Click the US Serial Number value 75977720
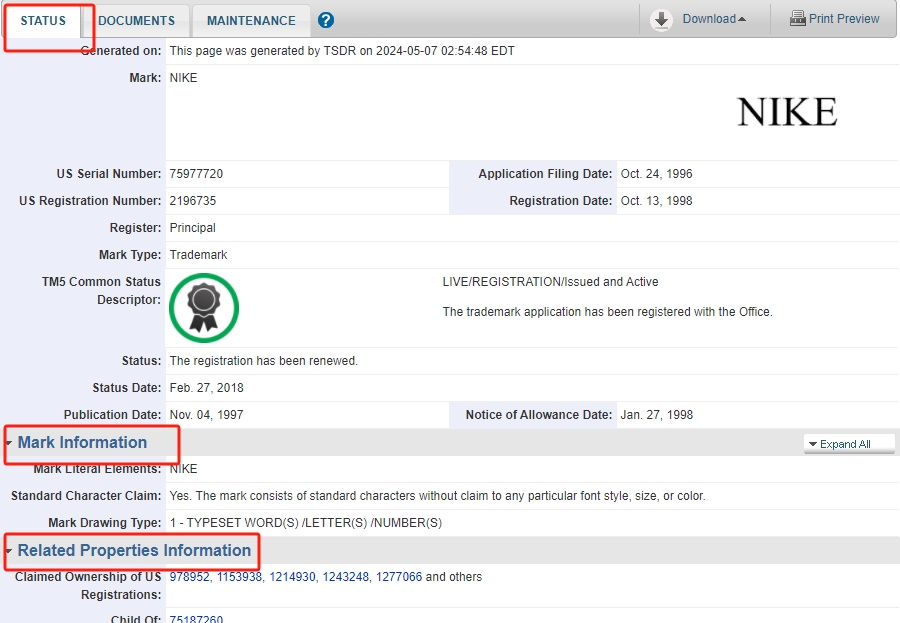900x623 pixels. [196, 174]
